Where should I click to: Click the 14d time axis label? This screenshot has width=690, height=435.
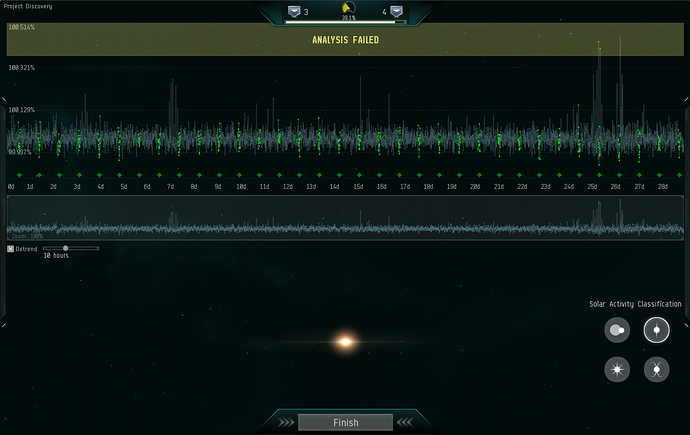[334, 187]
